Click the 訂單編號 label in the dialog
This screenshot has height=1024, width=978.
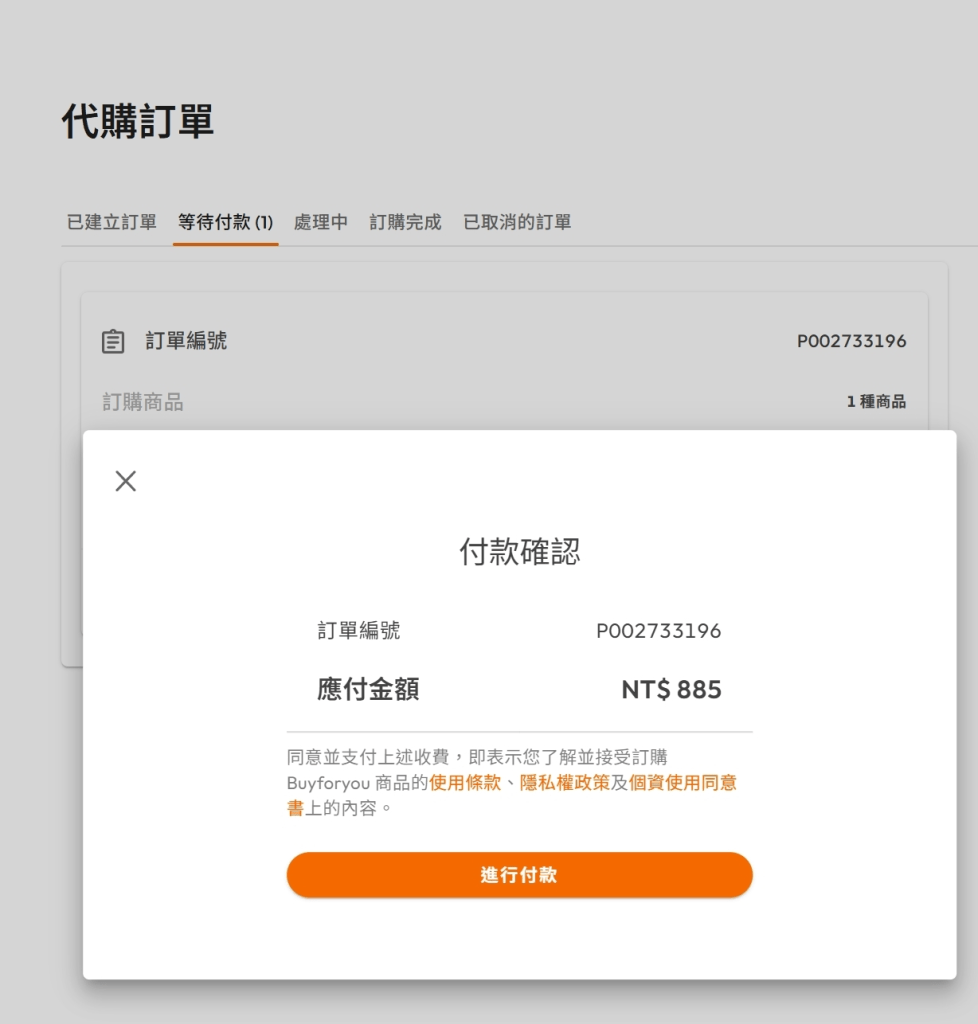pos(359,631)
